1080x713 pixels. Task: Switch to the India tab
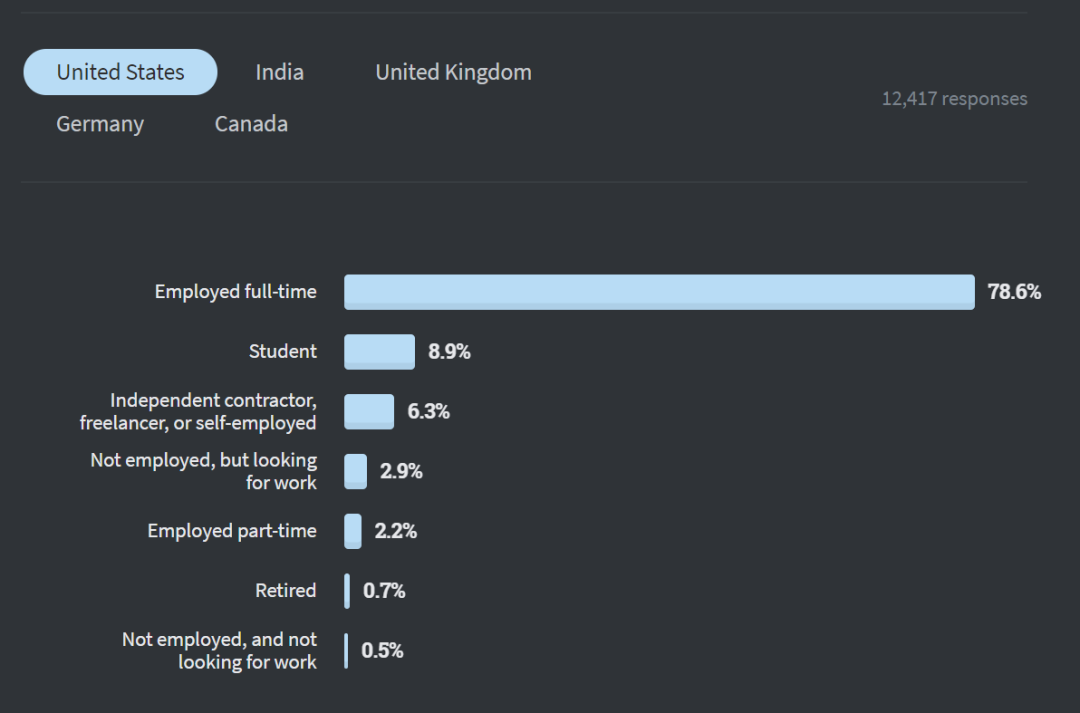pos(279,72)
